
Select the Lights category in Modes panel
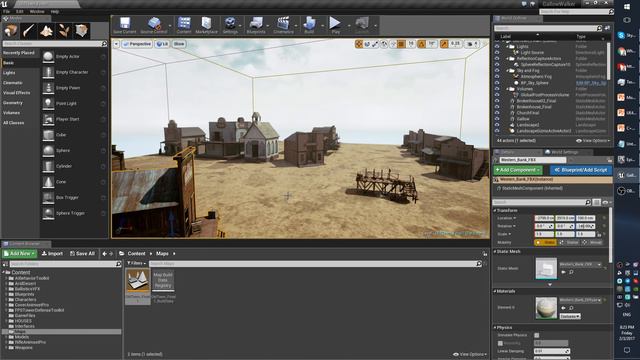click(x=9, y=73)
